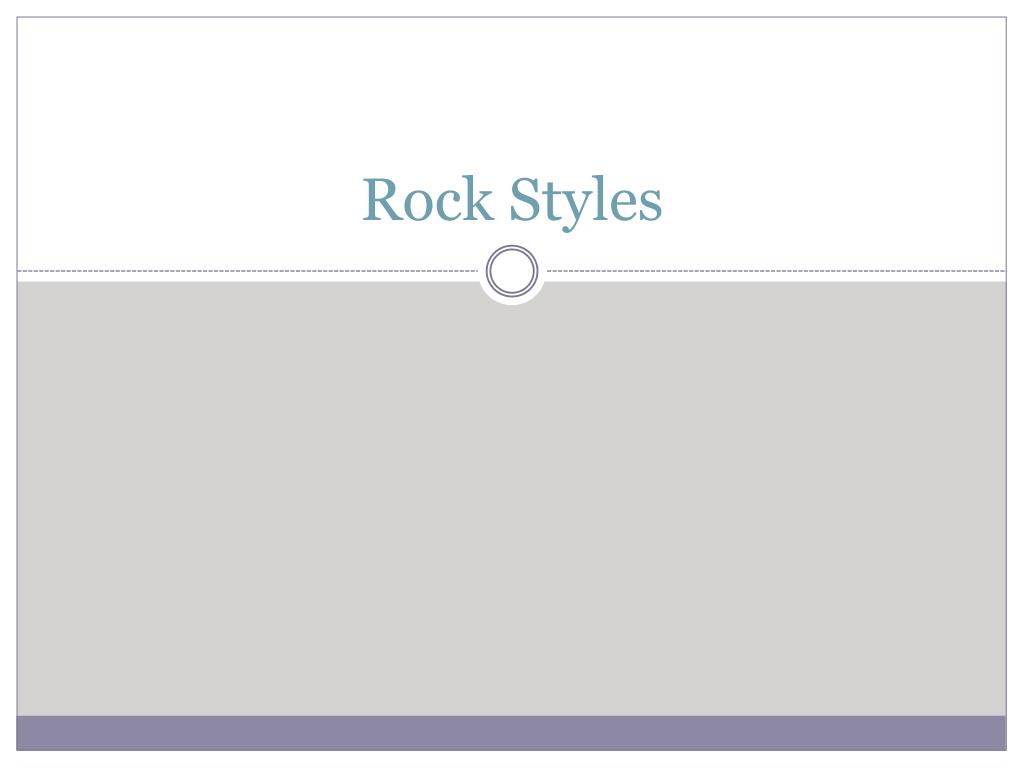Click the slide's top border line
The height and width of the screenshot is (768, 1024).
coord(511,17)
